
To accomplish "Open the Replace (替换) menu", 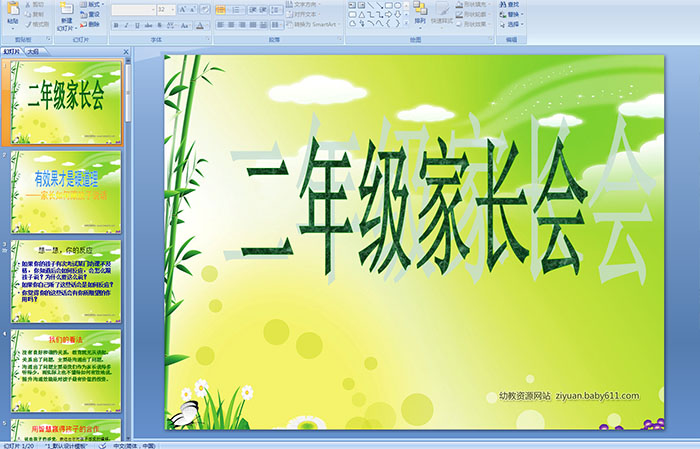I will pyautogui.click(x=512, y=14).
